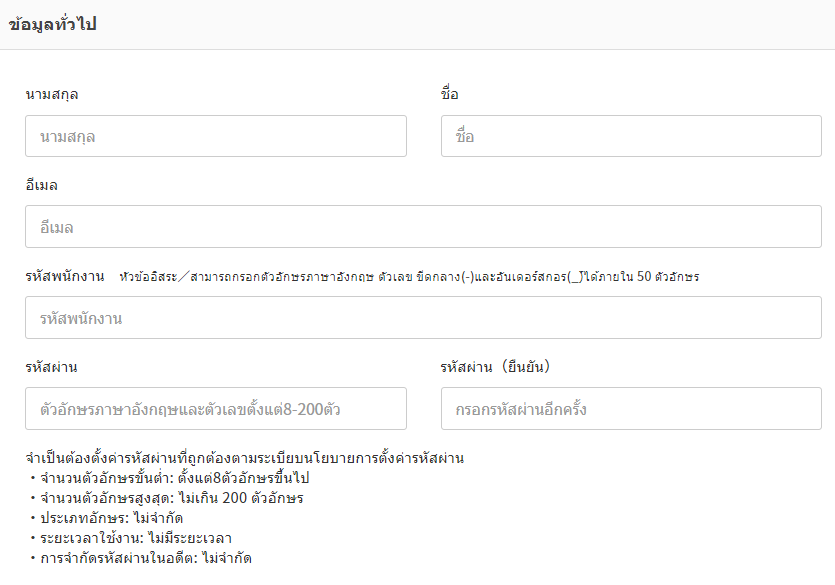
Task: Click the กรอกรหัสผ่านอีกครั้ง confirm password field
Action: click(630, 409)
